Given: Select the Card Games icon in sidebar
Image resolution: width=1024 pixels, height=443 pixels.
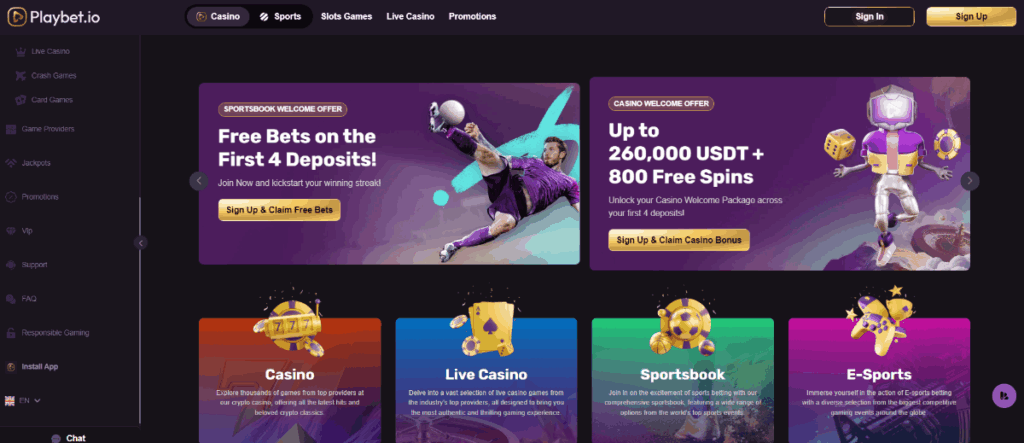Looking at the screenshot, I should (21, 100).
